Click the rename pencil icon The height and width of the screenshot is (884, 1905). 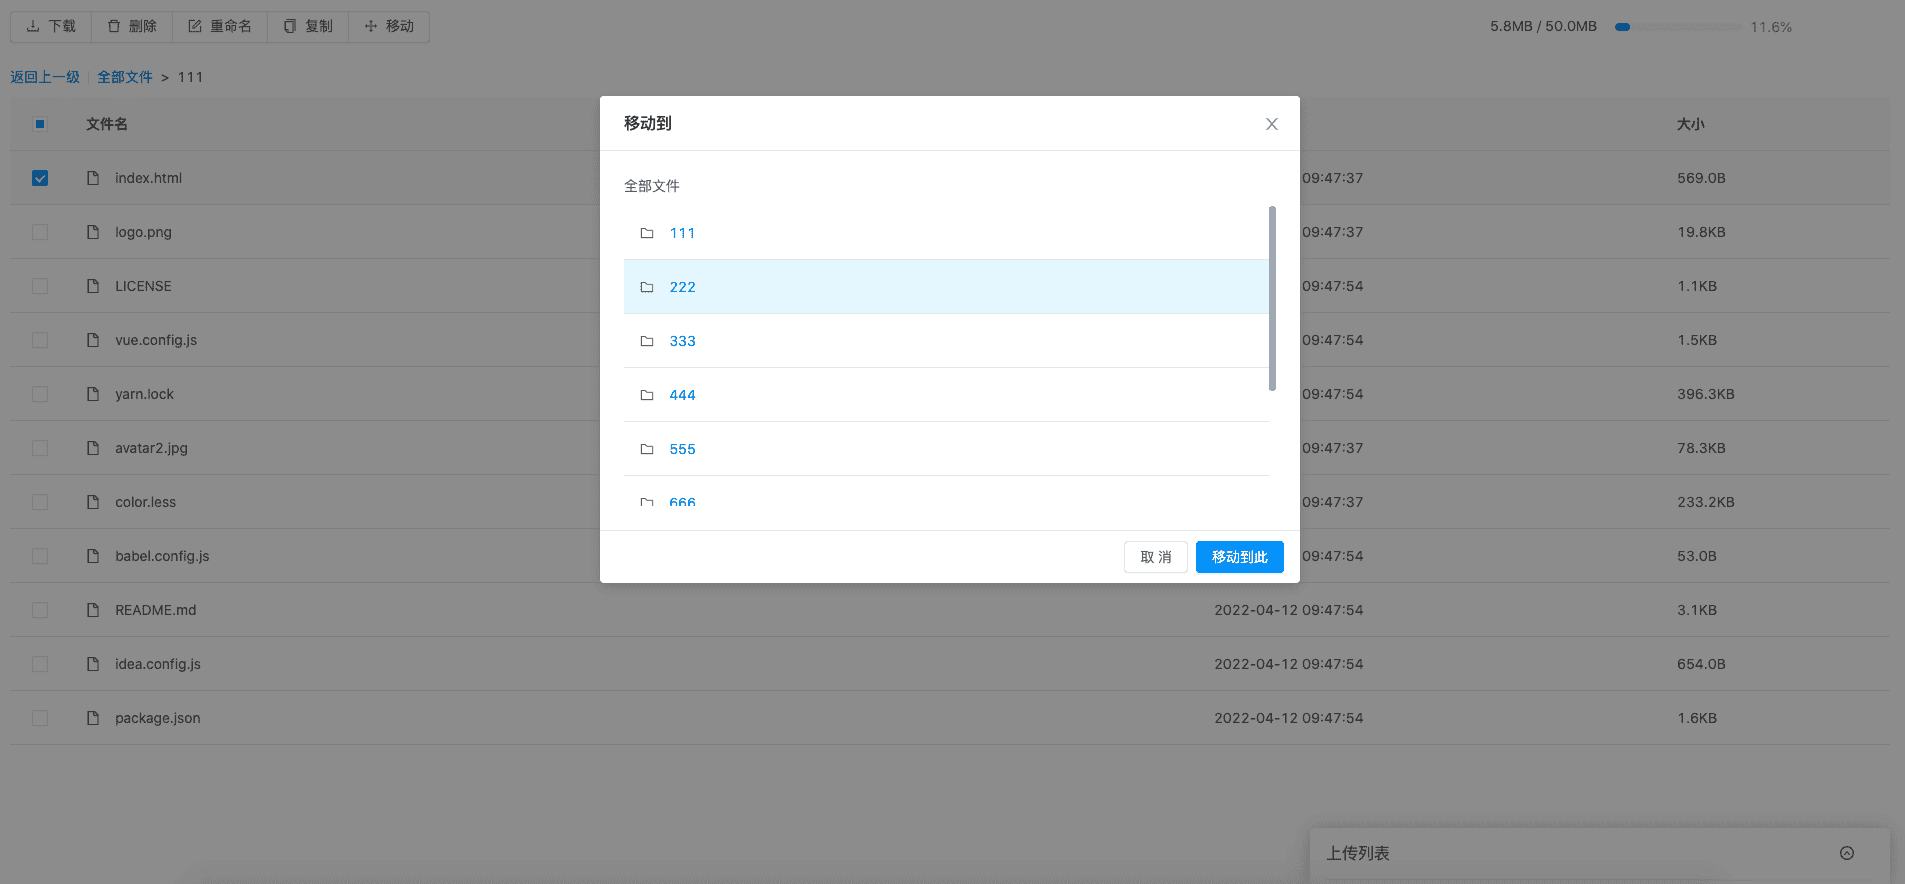click(x=195, y=26)
